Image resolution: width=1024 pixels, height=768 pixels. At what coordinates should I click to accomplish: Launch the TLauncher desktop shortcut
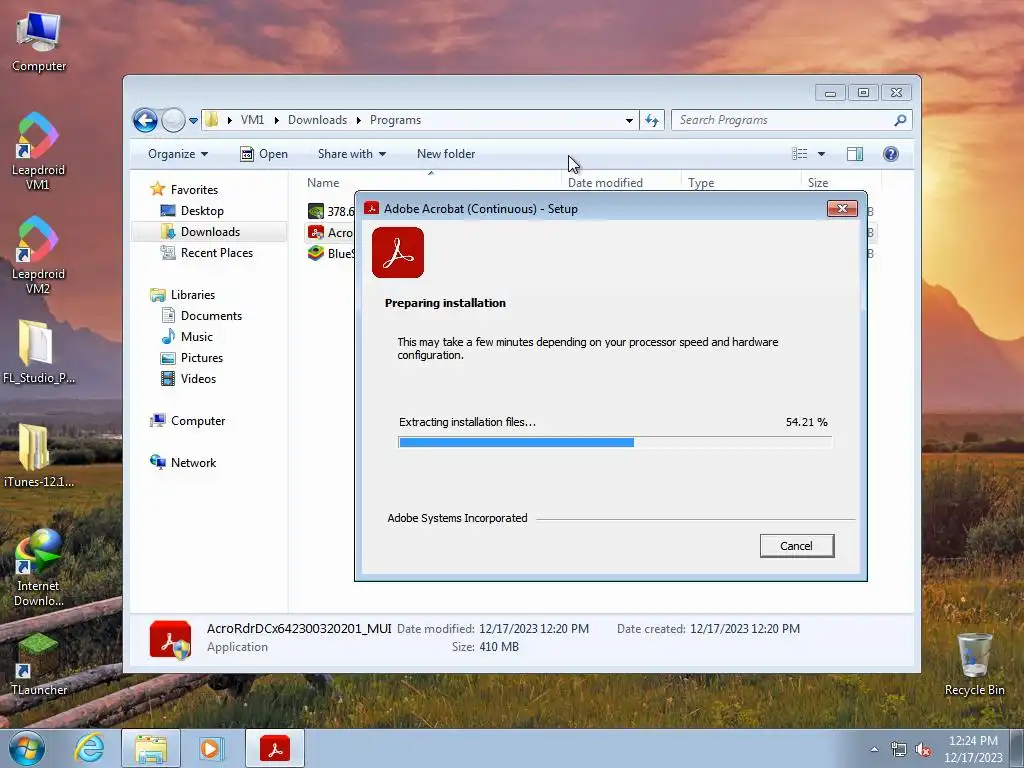(x=39, y=664)
